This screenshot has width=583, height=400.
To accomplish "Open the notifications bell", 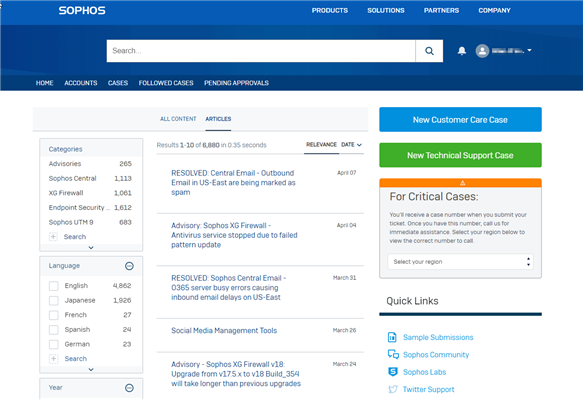I will pos(461,51).
